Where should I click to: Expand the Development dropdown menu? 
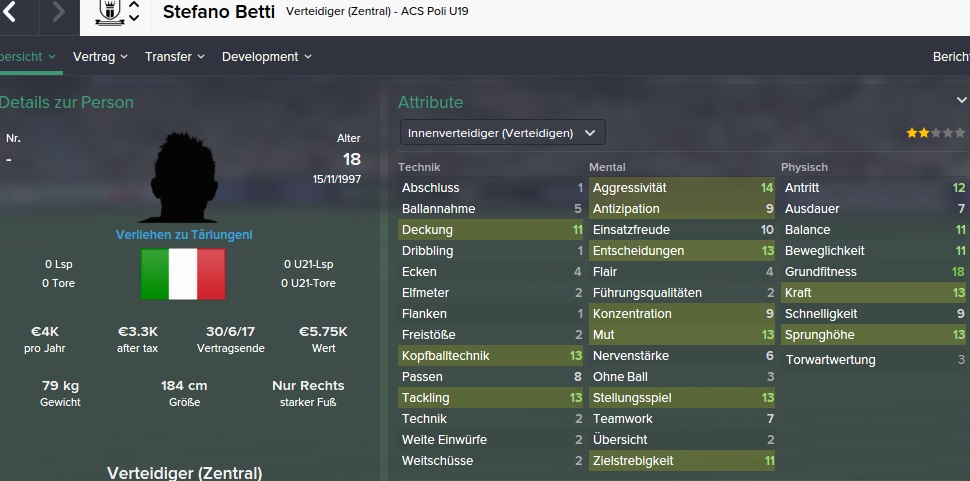pyautogui.click(x=266, y=57)
